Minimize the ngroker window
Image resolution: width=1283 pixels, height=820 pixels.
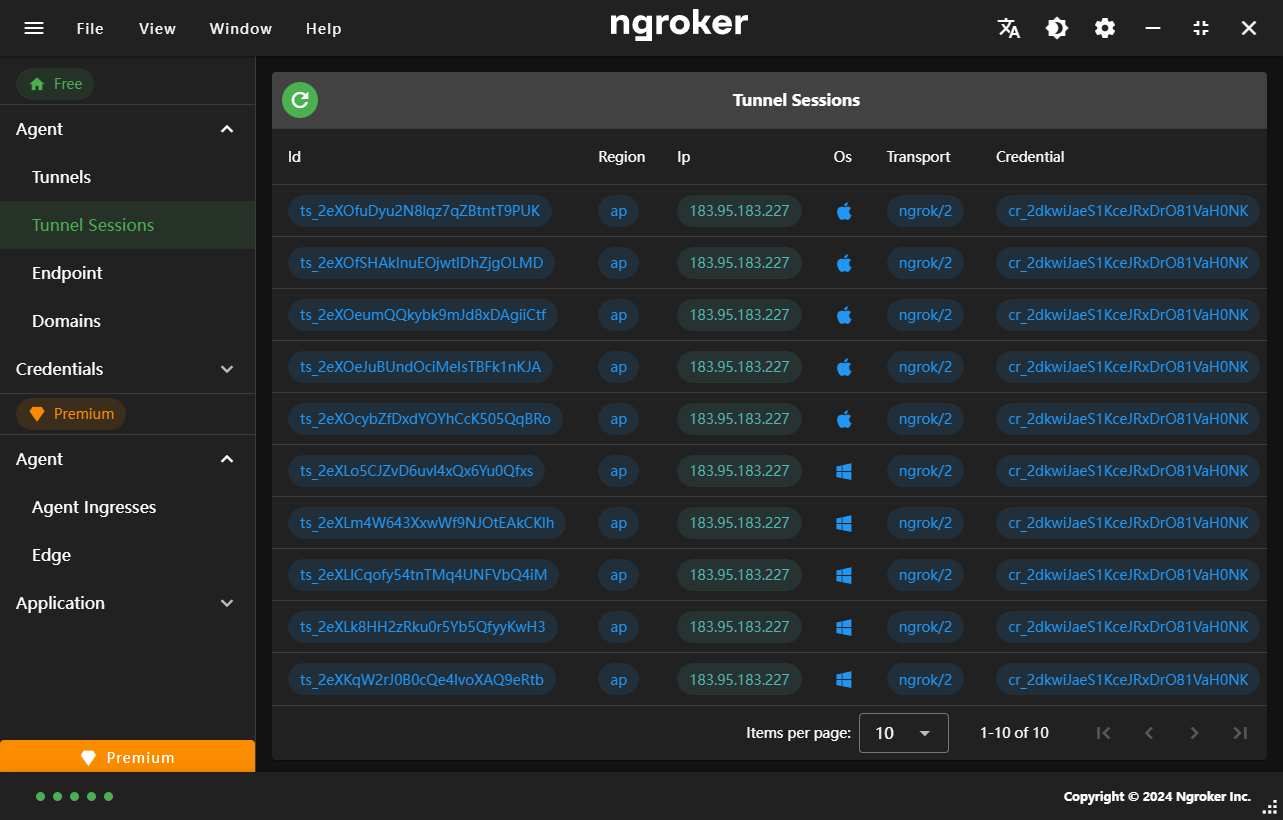(1153, 28)
